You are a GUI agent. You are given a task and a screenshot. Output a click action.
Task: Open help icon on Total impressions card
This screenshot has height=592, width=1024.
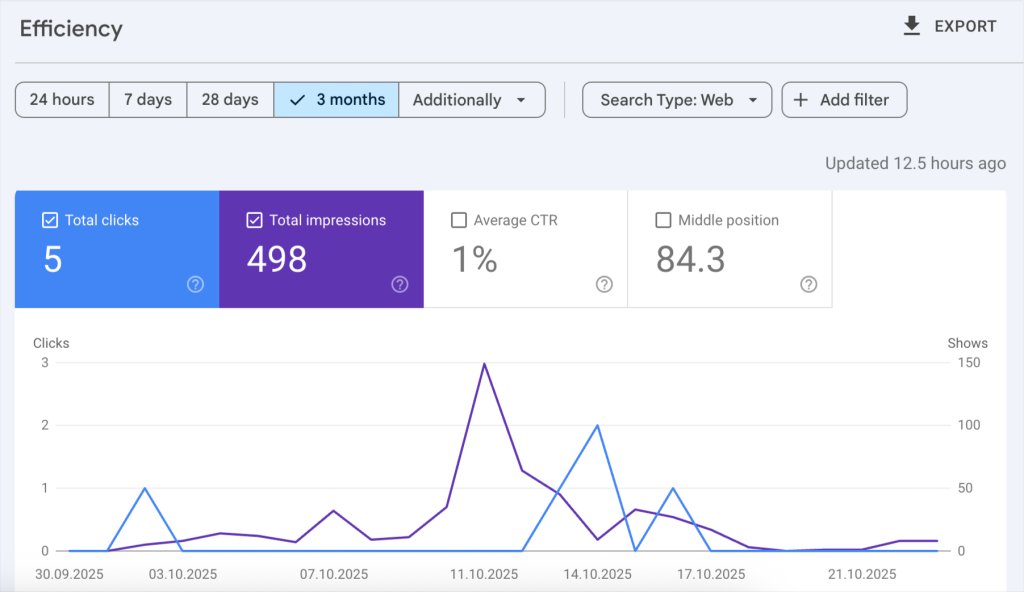pos(400,285)
